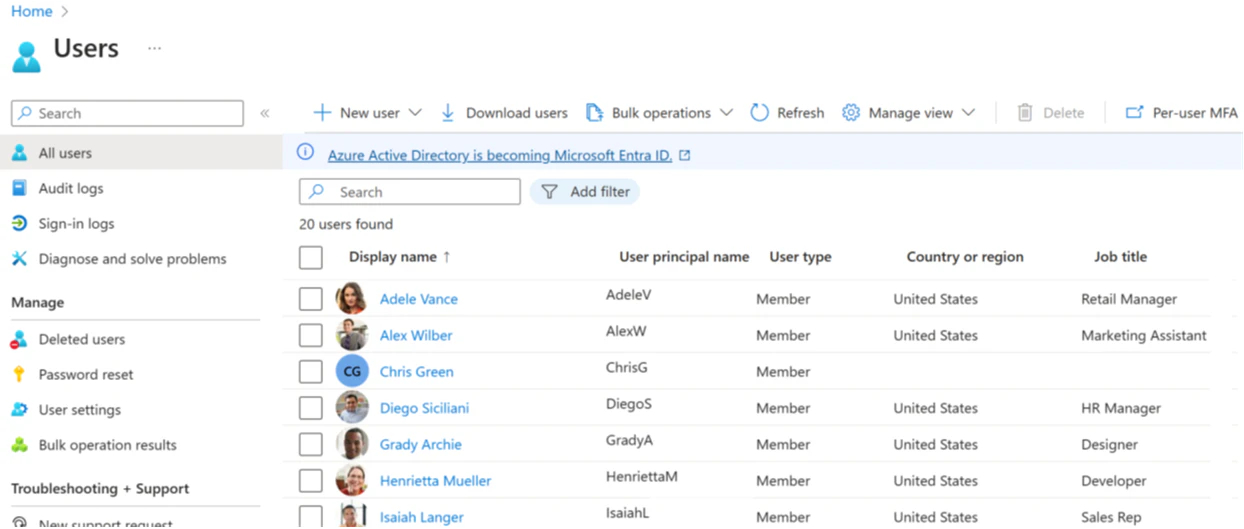Click Marketing Assistant job title cell
1244x529 pixels.
click(1144, 335)
